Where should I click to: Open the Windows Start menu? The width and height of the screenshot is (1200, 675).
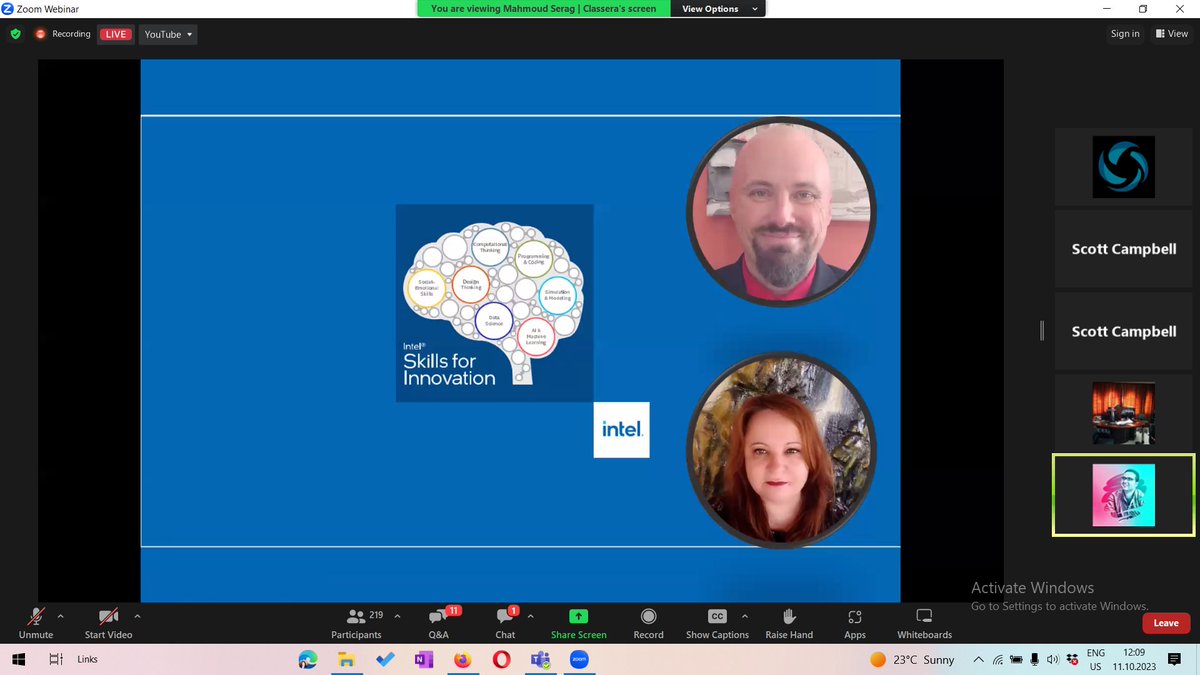tap(19, 660)
